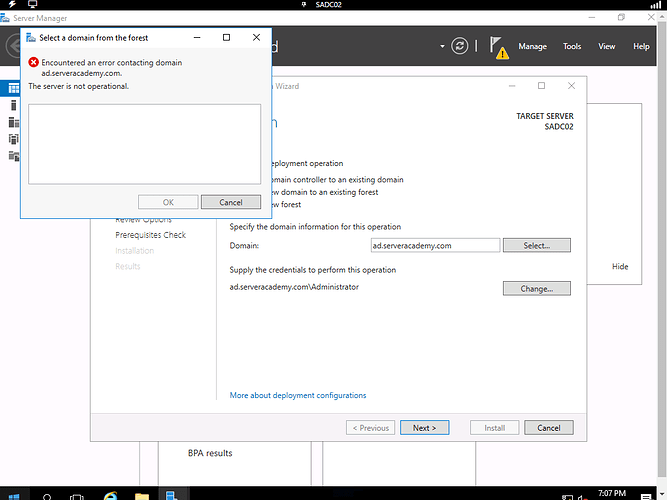The image size is (667, 500).
Task: Open Windows taskbar search magnifier
Action: pos(47,497)
